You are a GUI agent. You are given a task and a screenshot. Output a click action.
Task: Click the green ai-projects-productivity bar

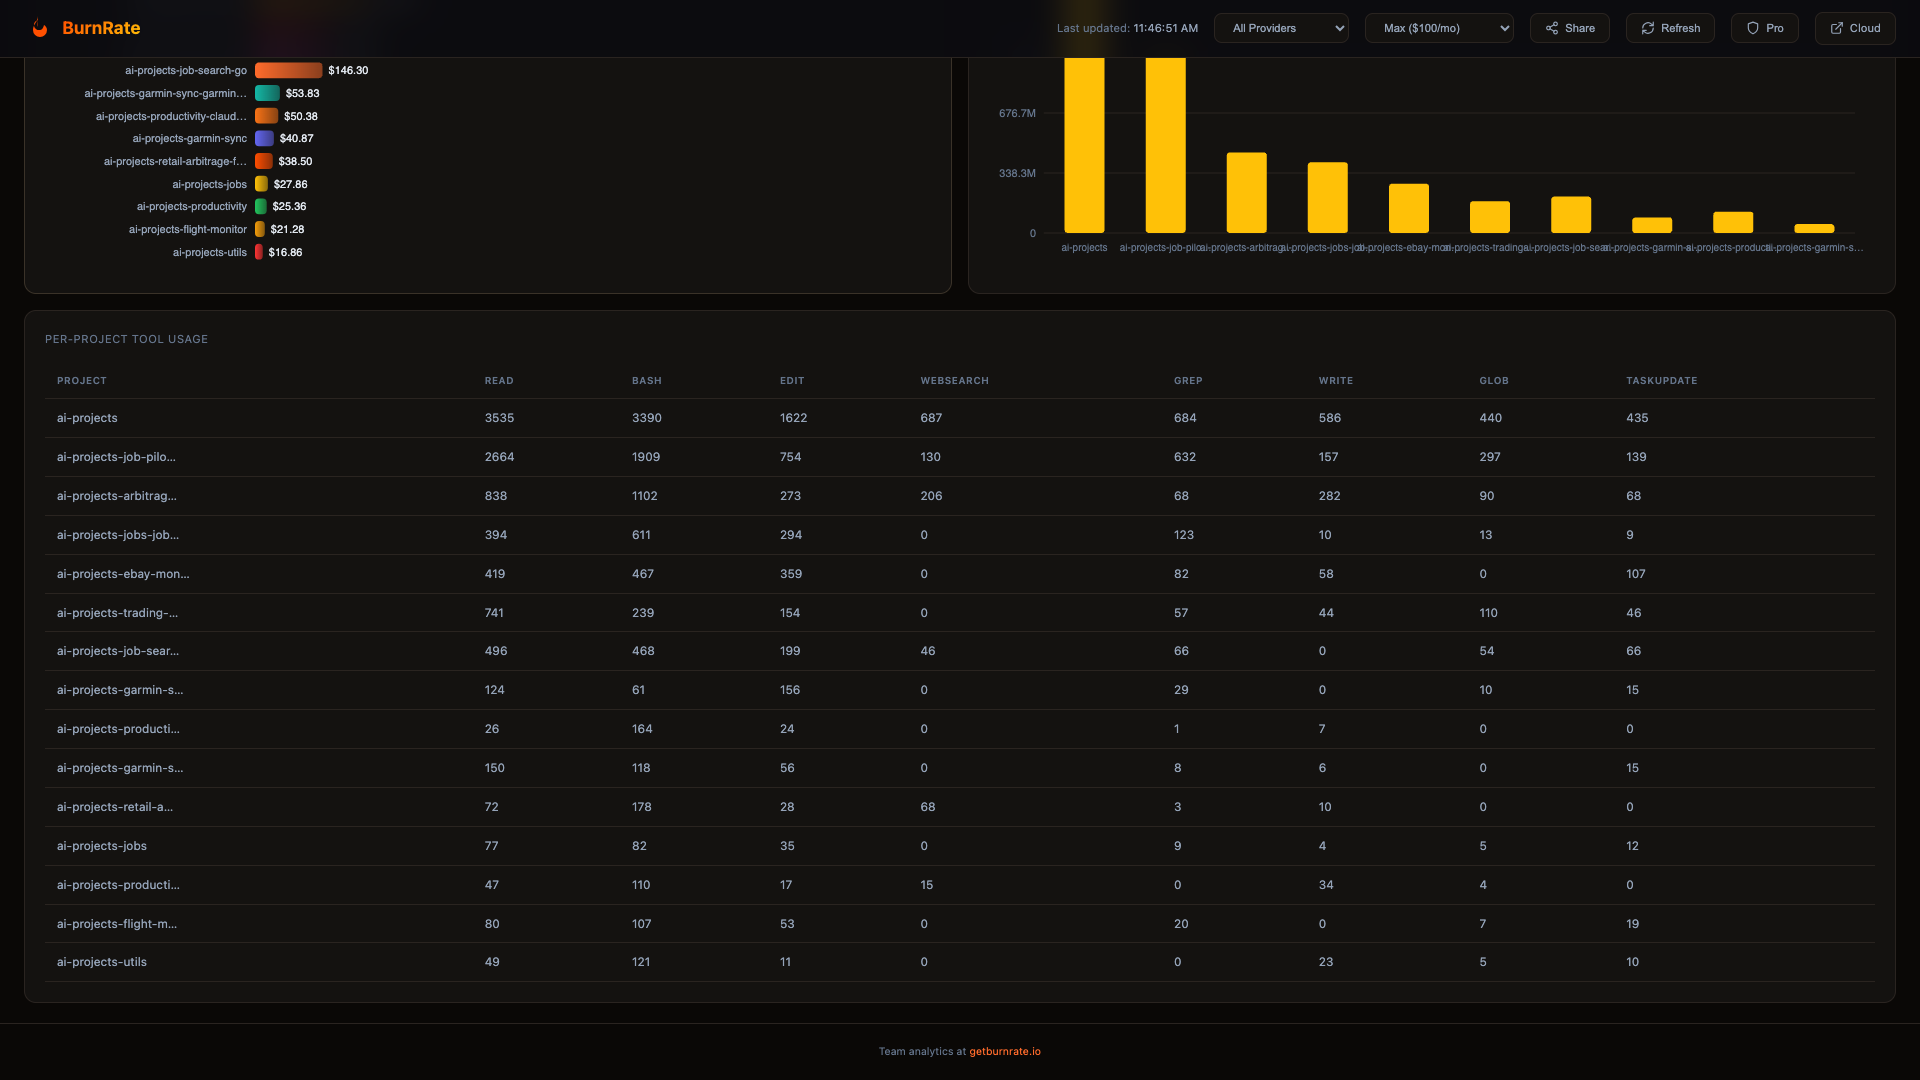tap(261, 206)
